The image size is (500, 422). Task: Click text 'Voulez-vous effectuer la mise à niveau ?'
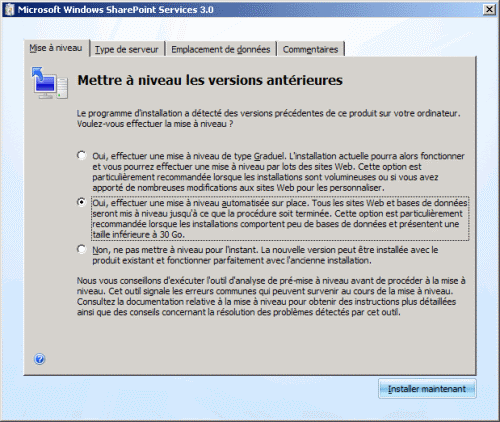coord(155,124)
